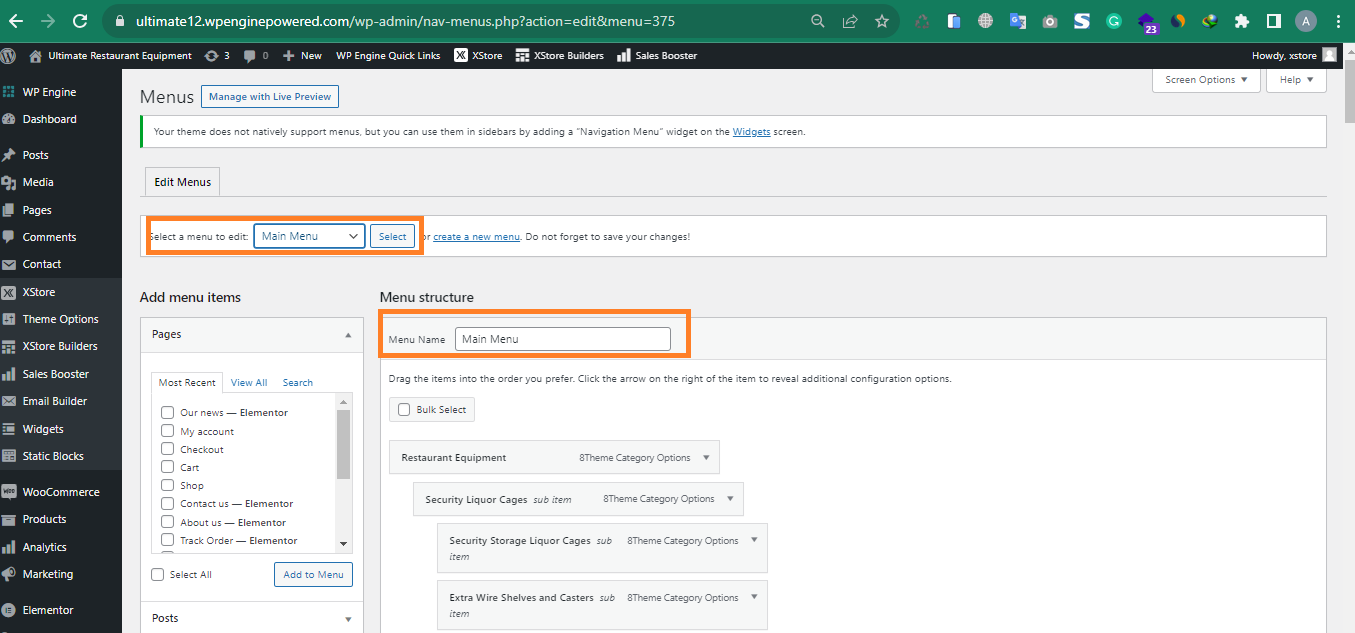Open the XStore Builders admin bar menu

coord(559,55)
